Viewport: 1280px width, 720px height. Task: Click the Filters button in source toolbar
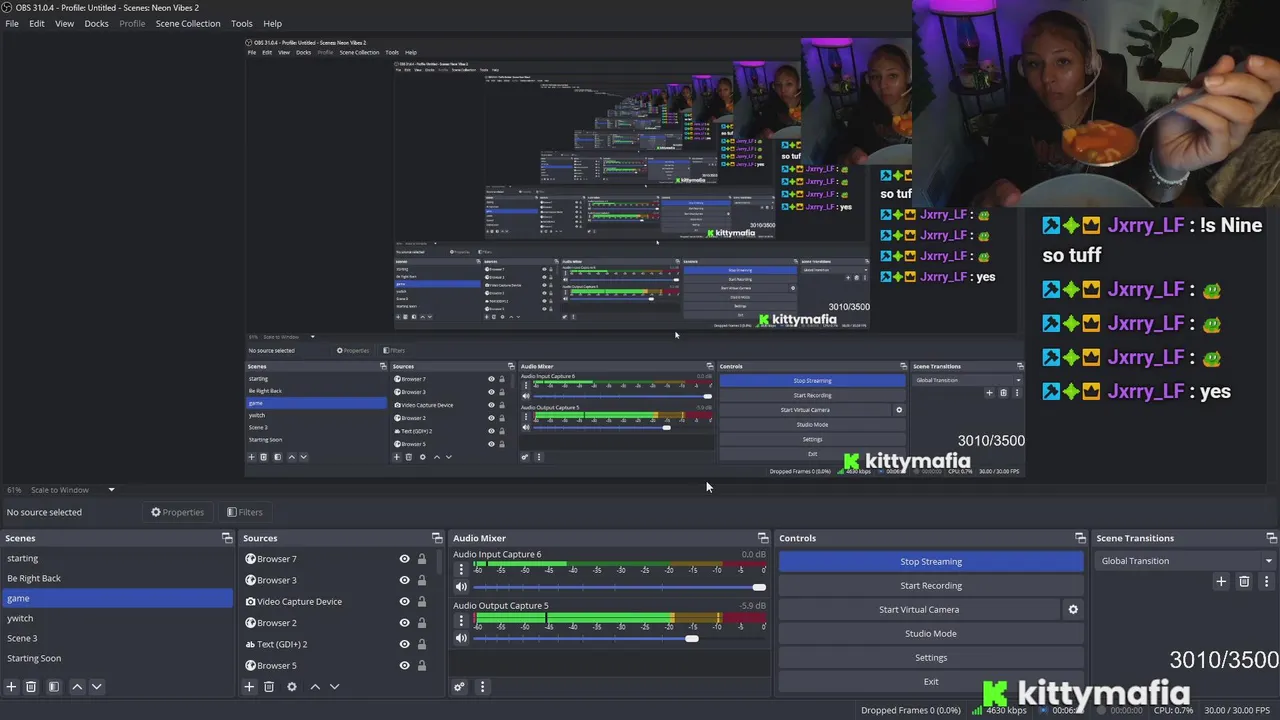(x=244, y=512)
